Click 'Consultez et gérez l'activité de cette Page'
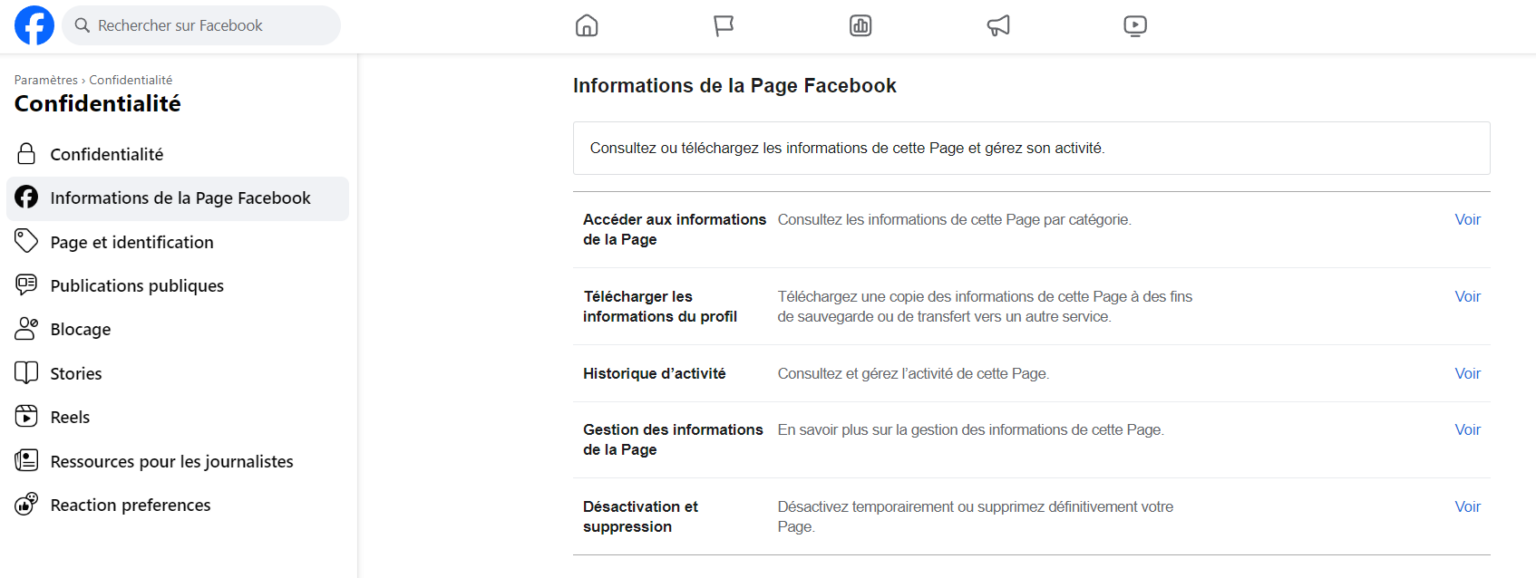 pyautogui.click(x=914, y=373)
